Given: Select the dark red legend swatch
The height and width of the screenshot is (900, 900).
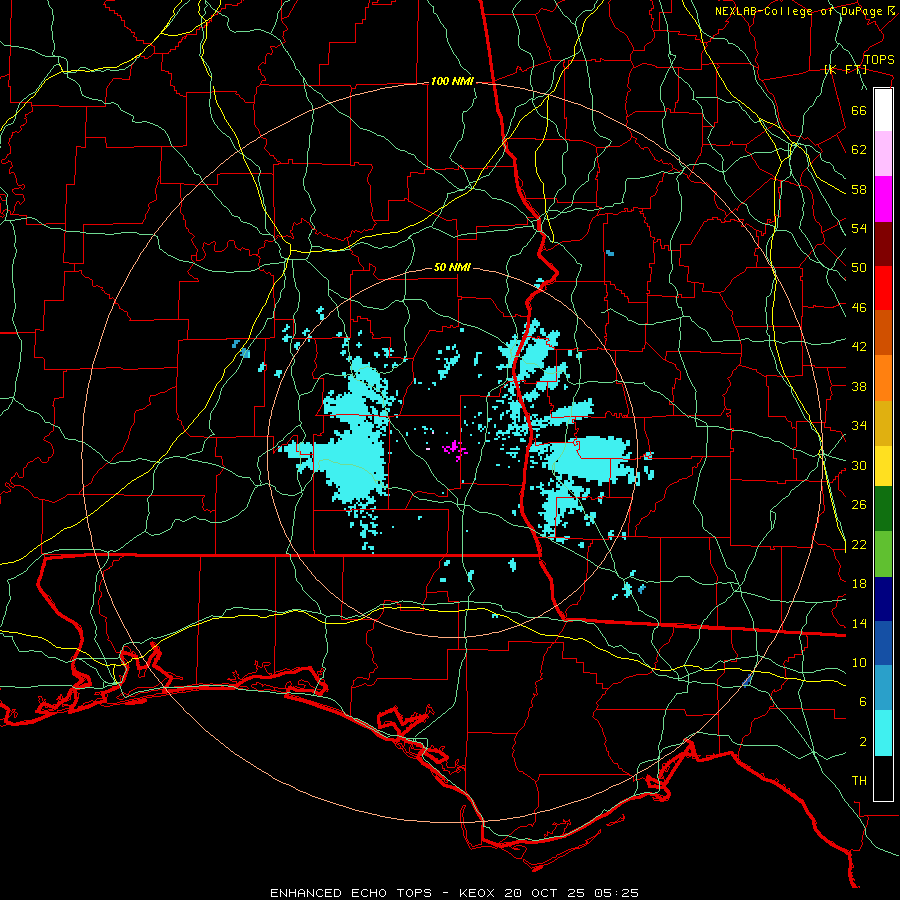Looking at the screenshot, I should 883,244.
